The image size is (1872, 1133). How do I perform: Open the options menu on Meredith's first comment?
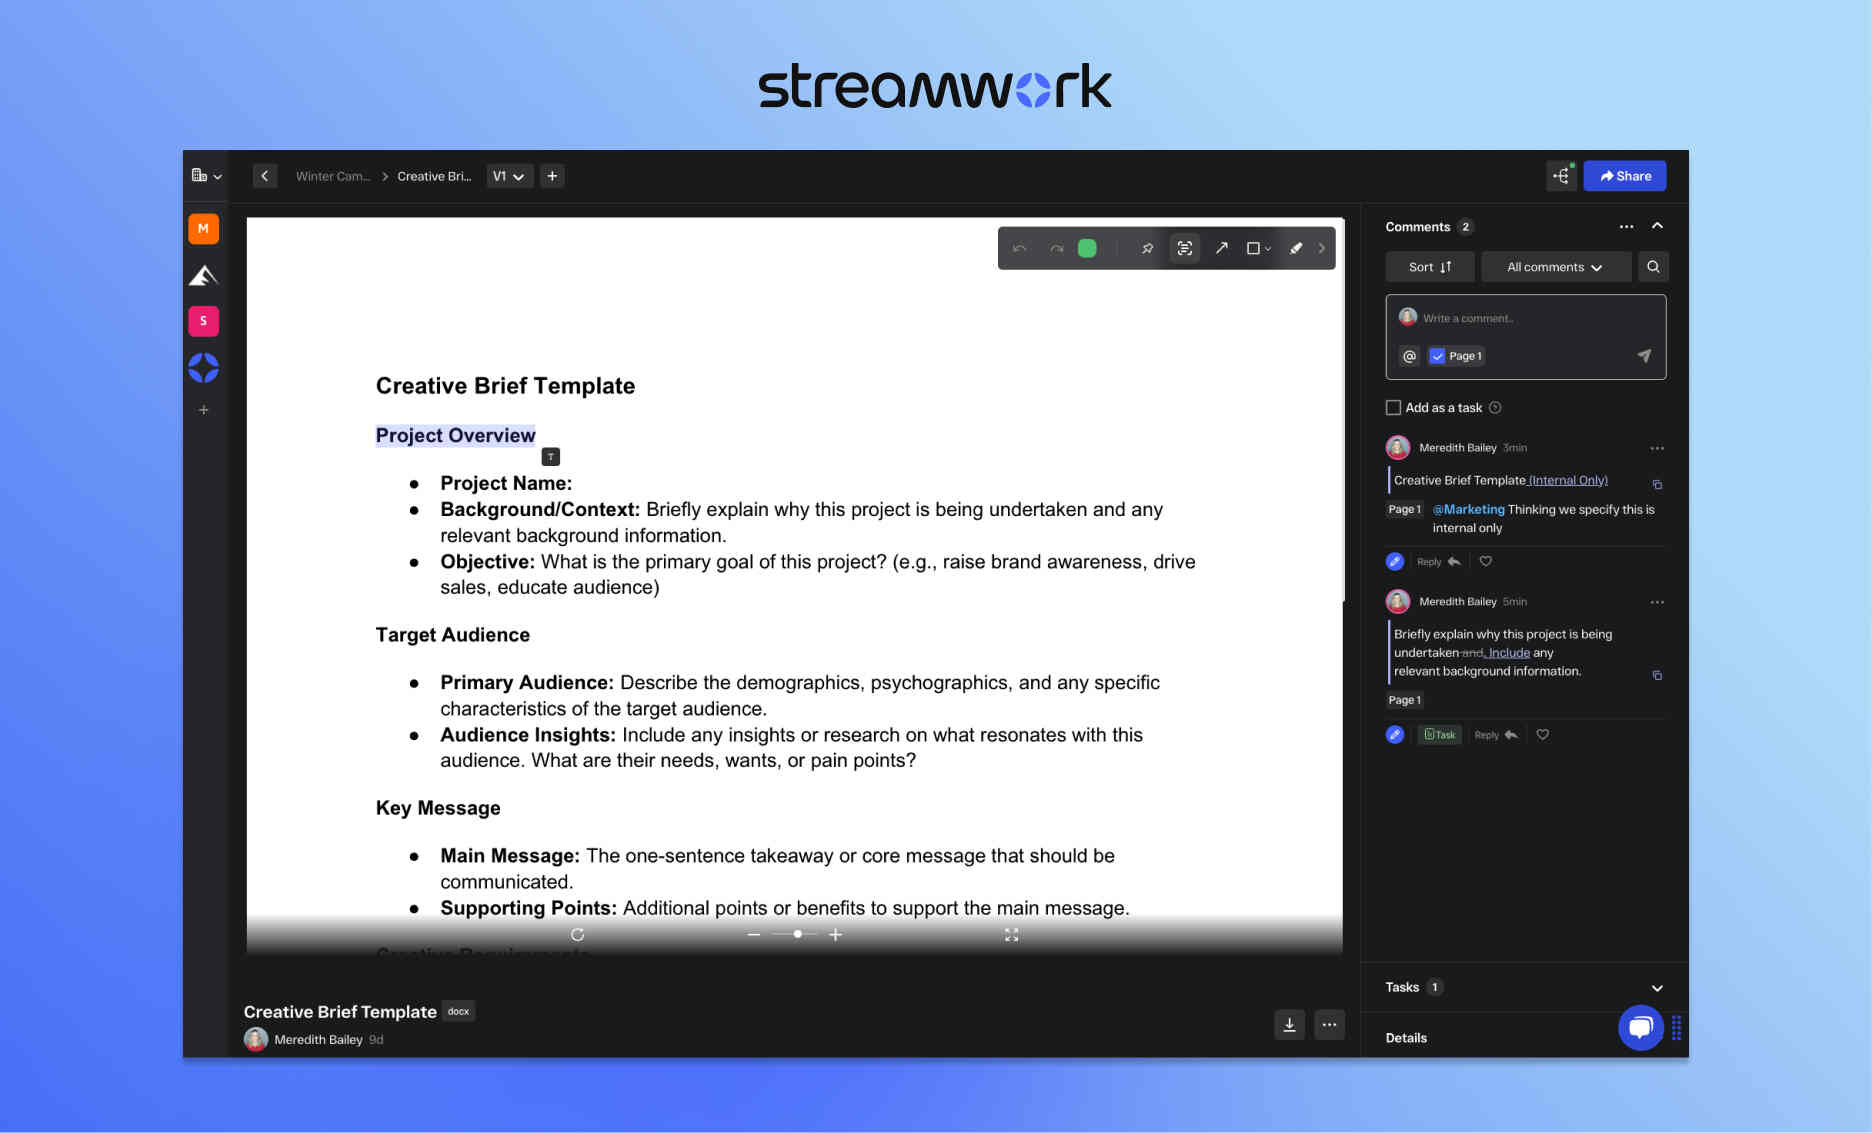click(1658, 447)
